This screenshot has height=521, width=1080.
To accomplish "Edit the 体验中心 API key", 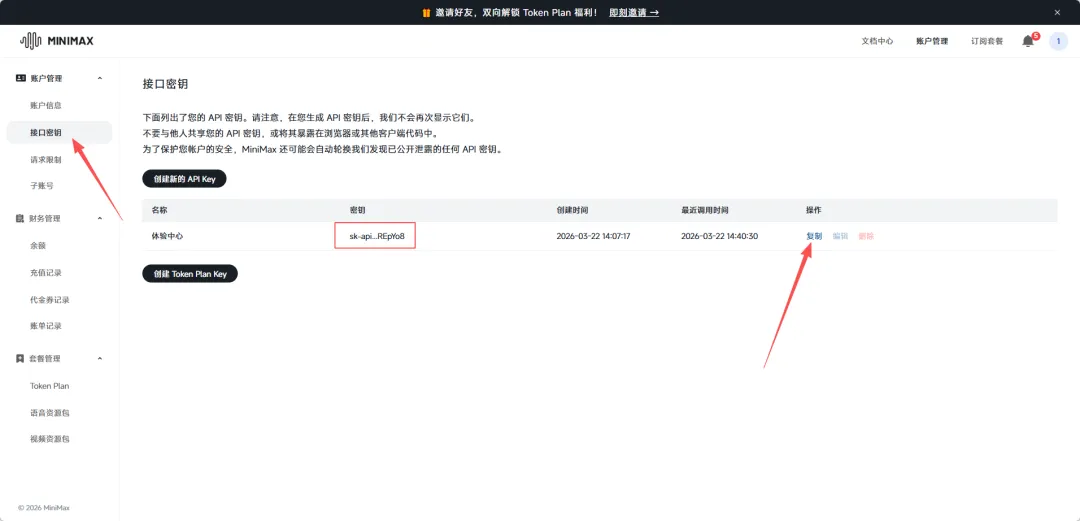I will [840, 236].
